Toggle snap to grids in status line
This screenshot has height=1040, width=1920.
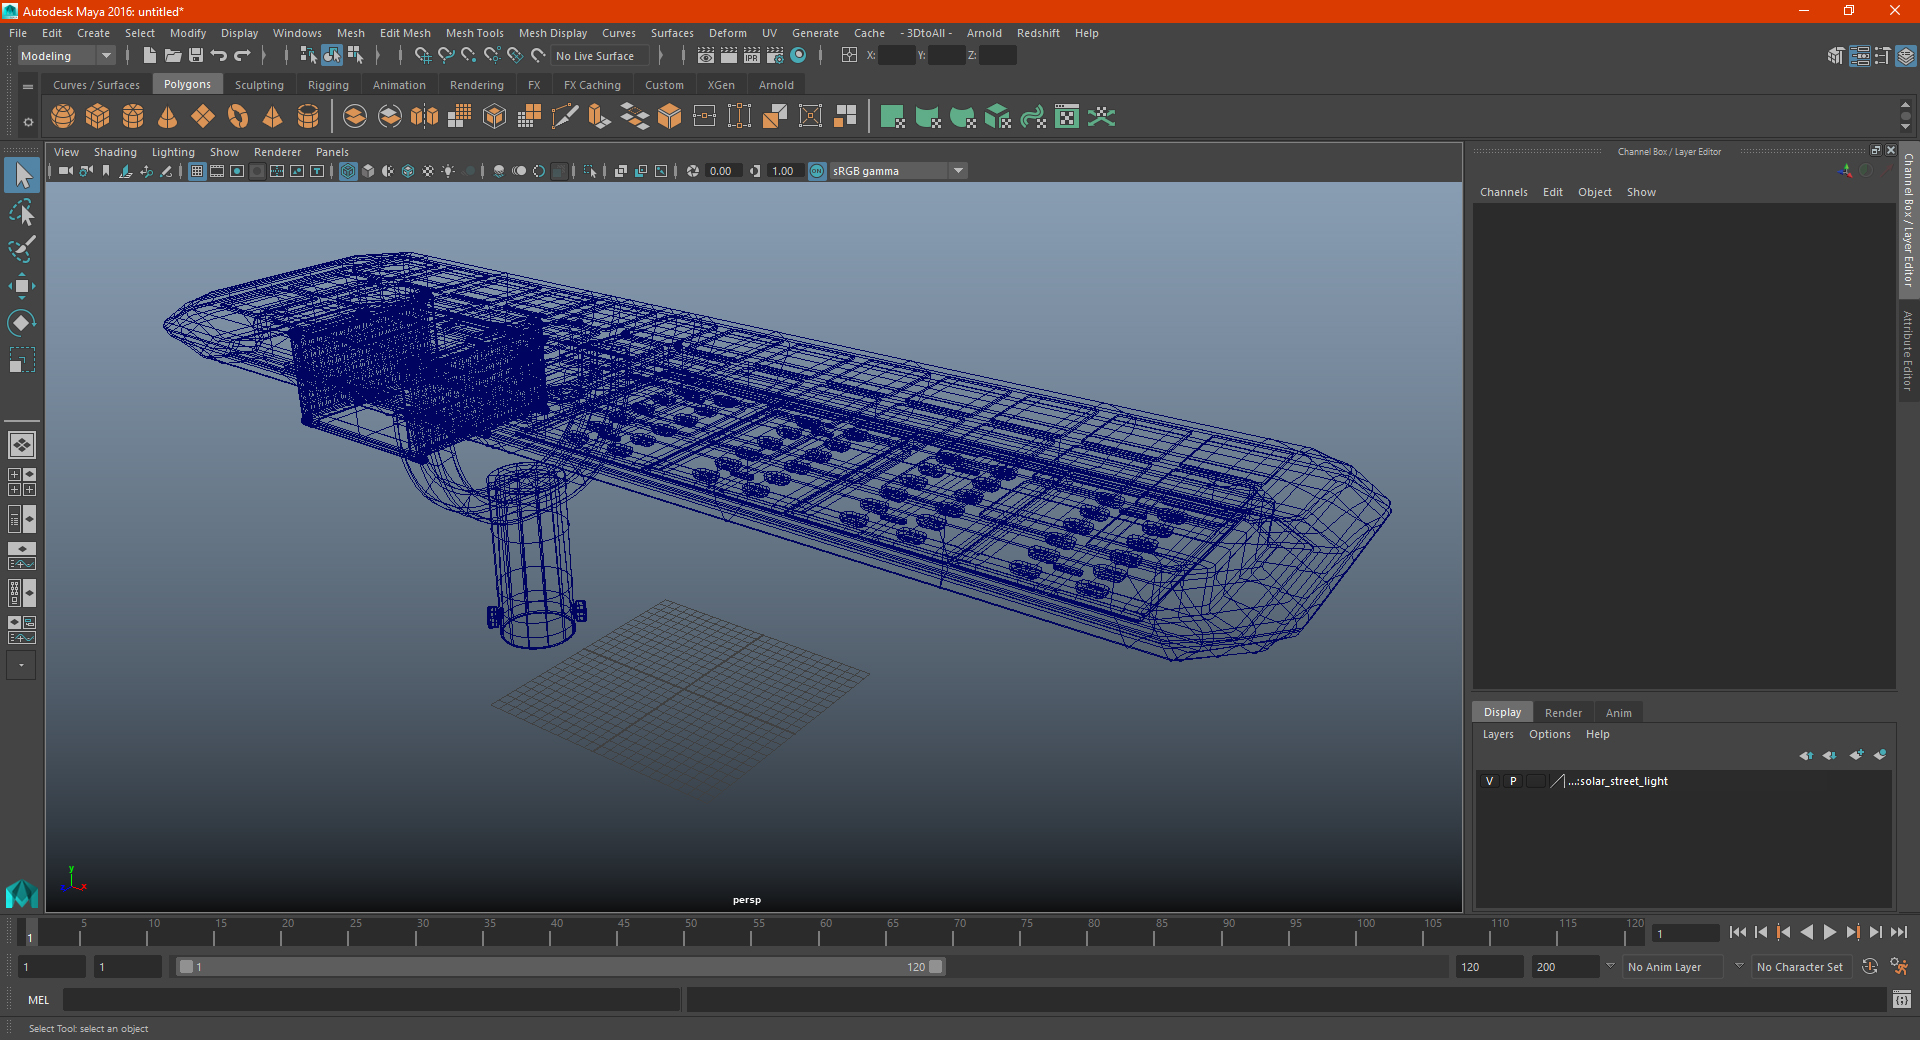422,56
